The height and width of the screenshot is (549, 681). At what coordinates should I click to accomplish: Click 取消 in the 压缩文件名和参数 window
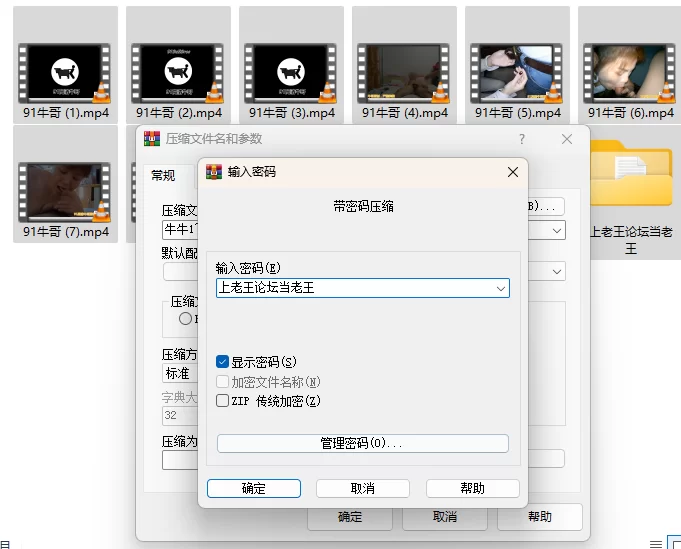[445, 517]
